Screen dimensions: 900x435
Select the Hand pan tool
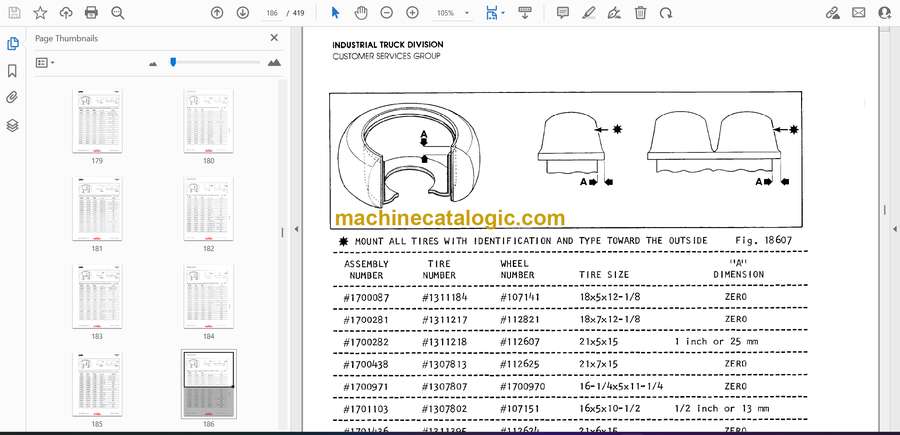(360, 13)
